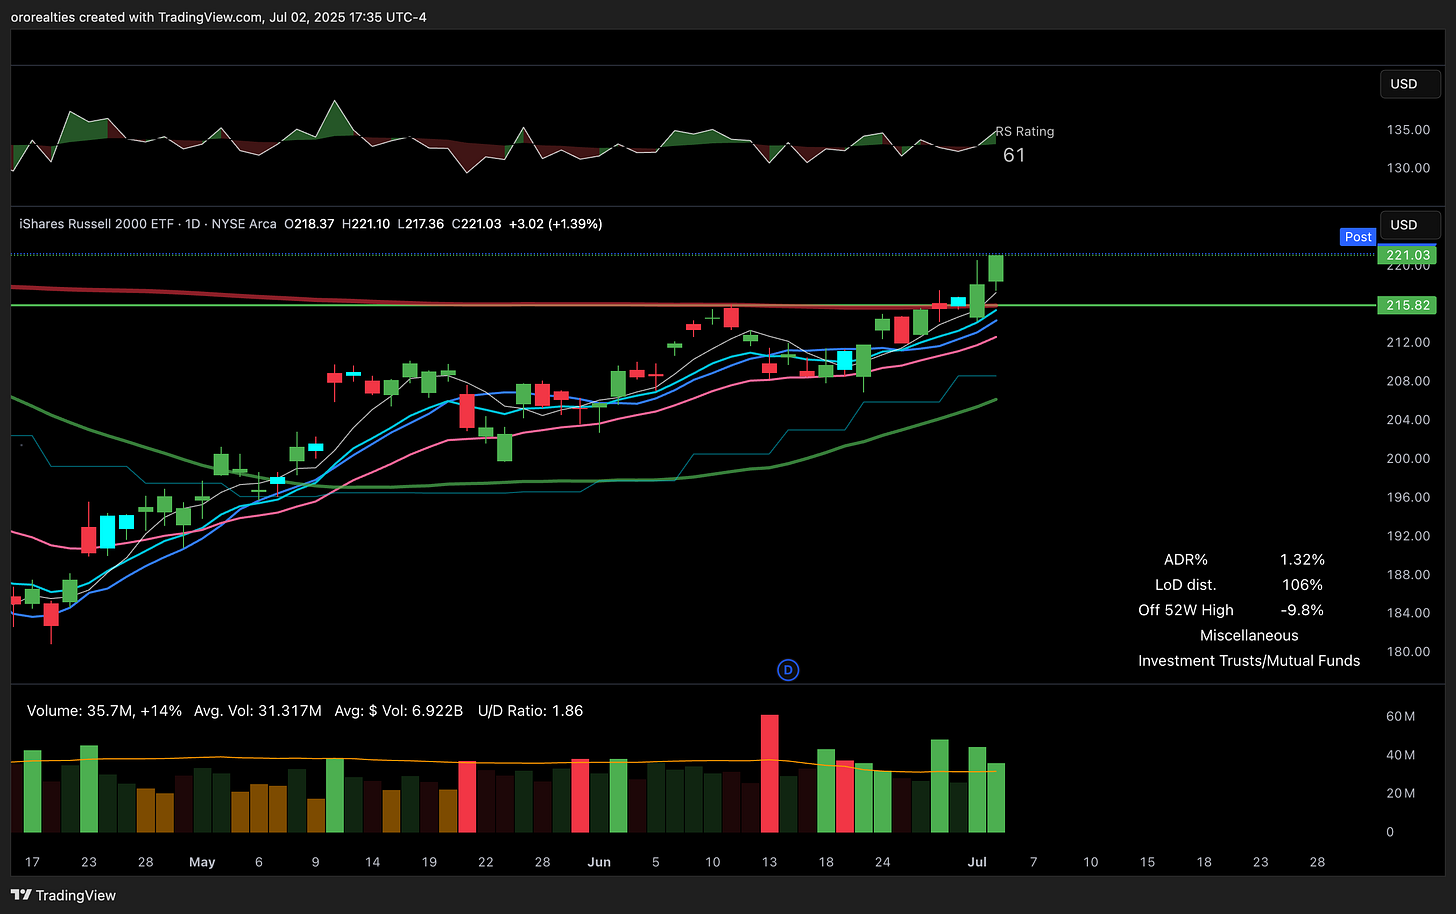Viewport: 1456px width, 914px height.
Task: Click the H221.10 high price value
Action: (366, 224)
